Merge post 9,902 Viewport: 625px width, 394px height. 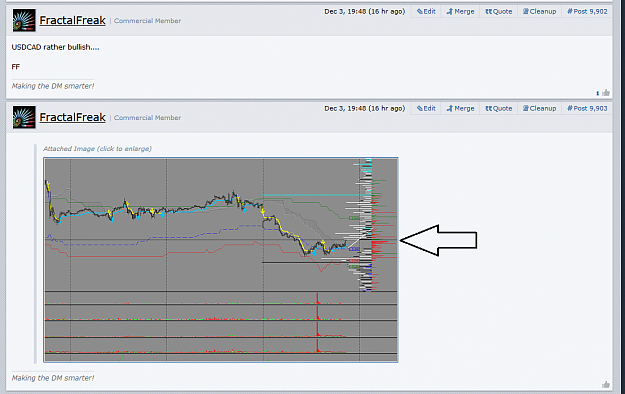[x=460, y=12]
